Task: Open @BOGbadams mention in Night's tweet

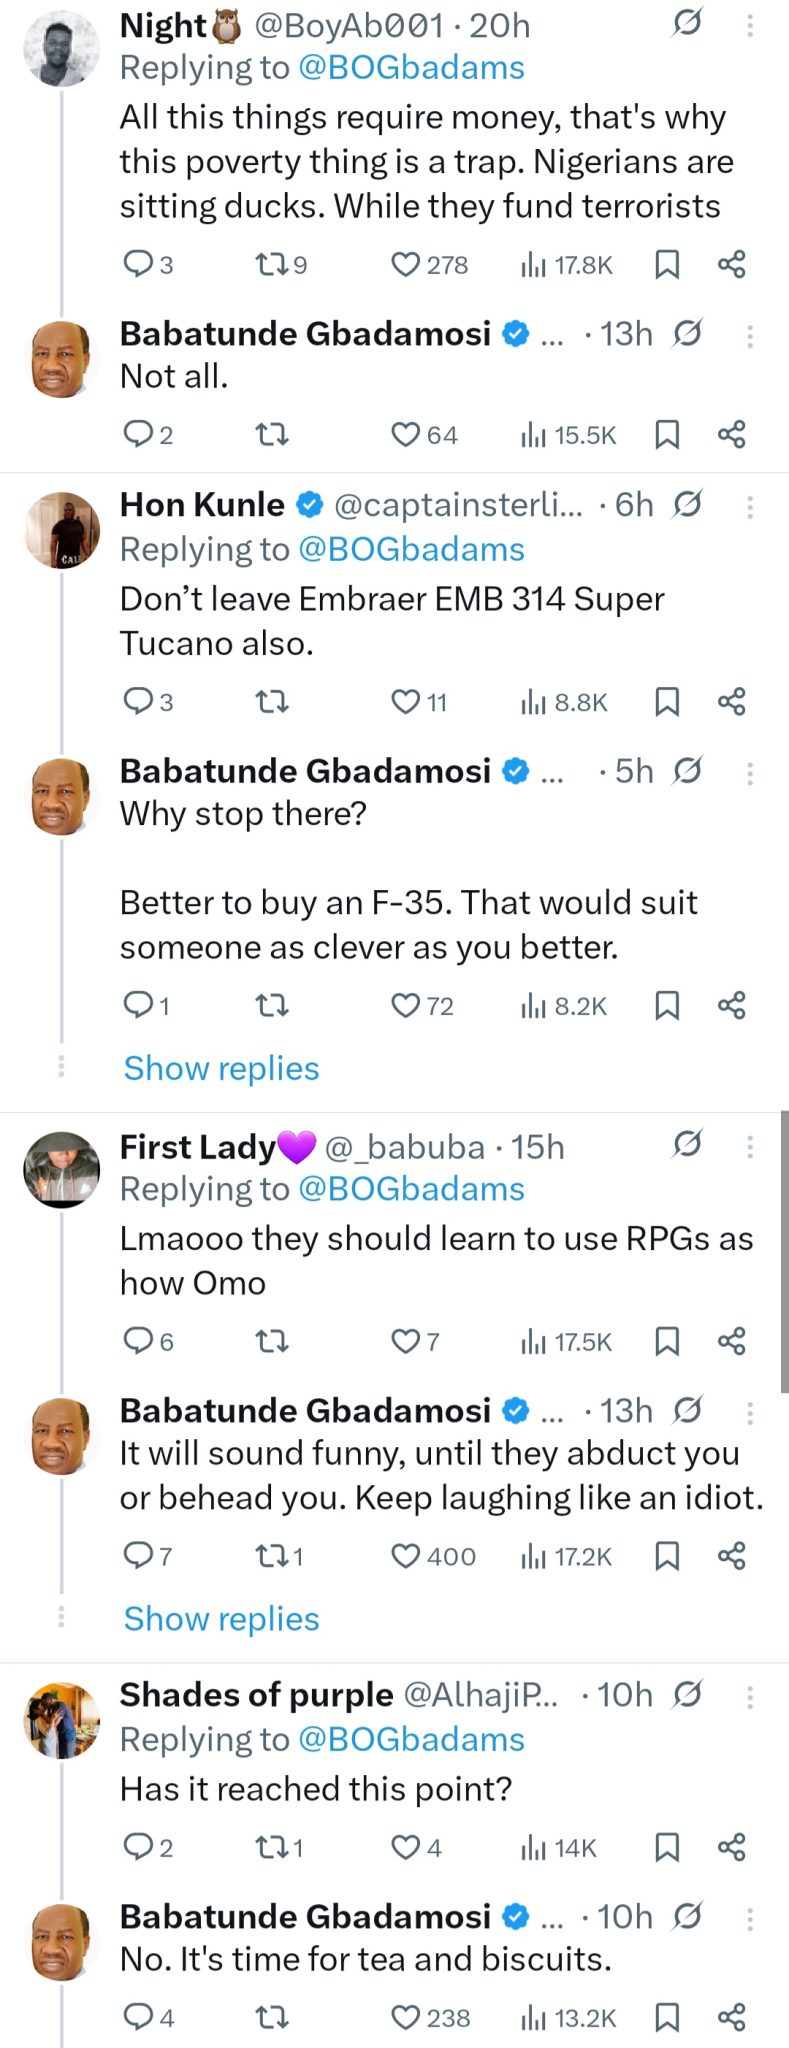Action: [x=411, y=68]
